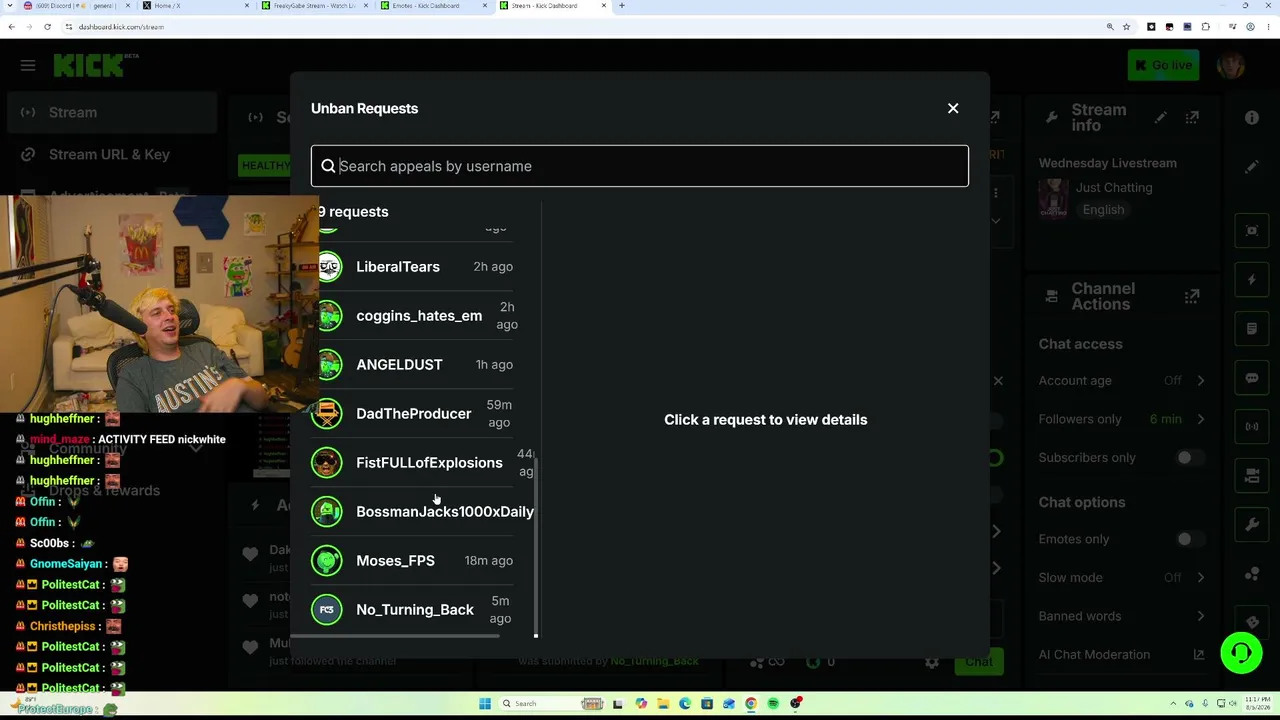
Task: Switch to the Home / X tab
Action: click(195, 6)
